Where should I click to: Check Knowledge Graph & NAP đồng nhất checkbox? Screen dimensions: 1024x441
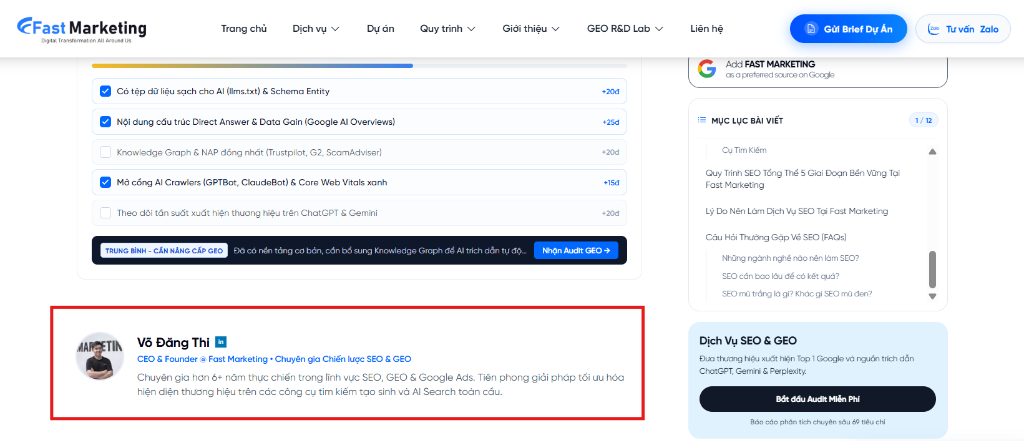[x=105, y=152]
